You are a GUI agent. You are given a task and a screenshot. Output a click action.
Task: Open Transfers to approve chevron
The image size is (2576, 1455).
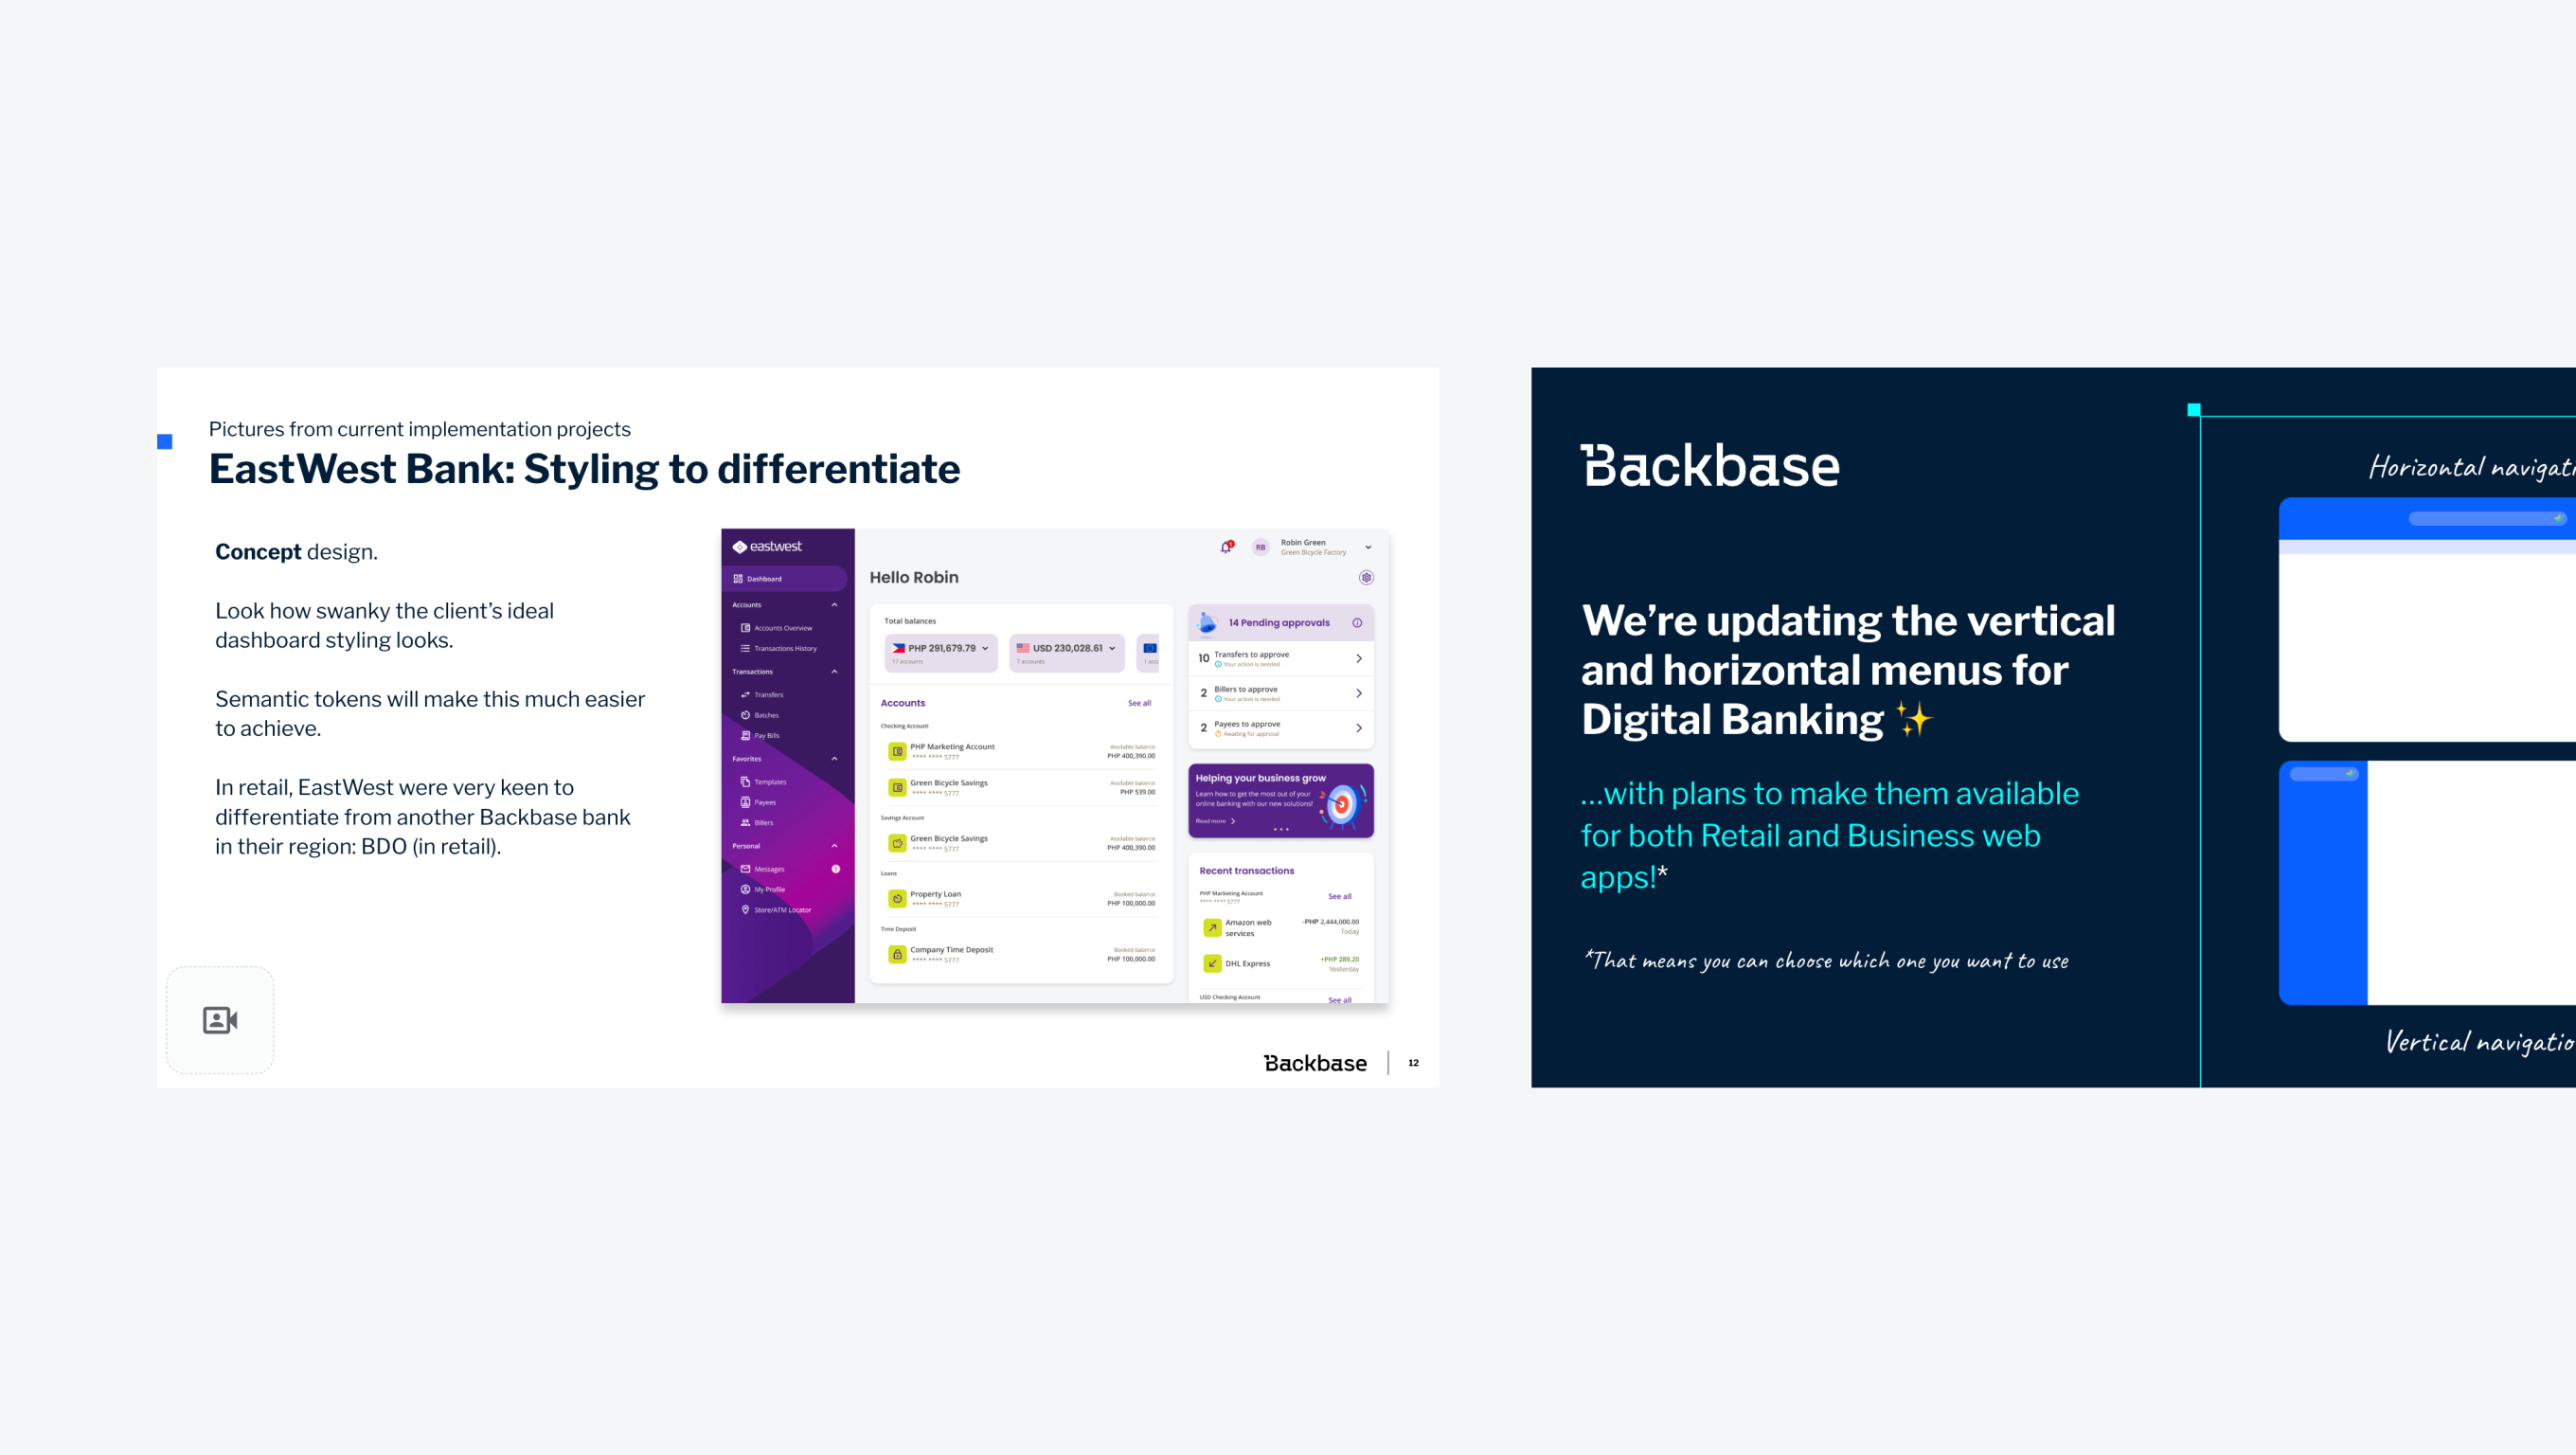click(1359, 659)
